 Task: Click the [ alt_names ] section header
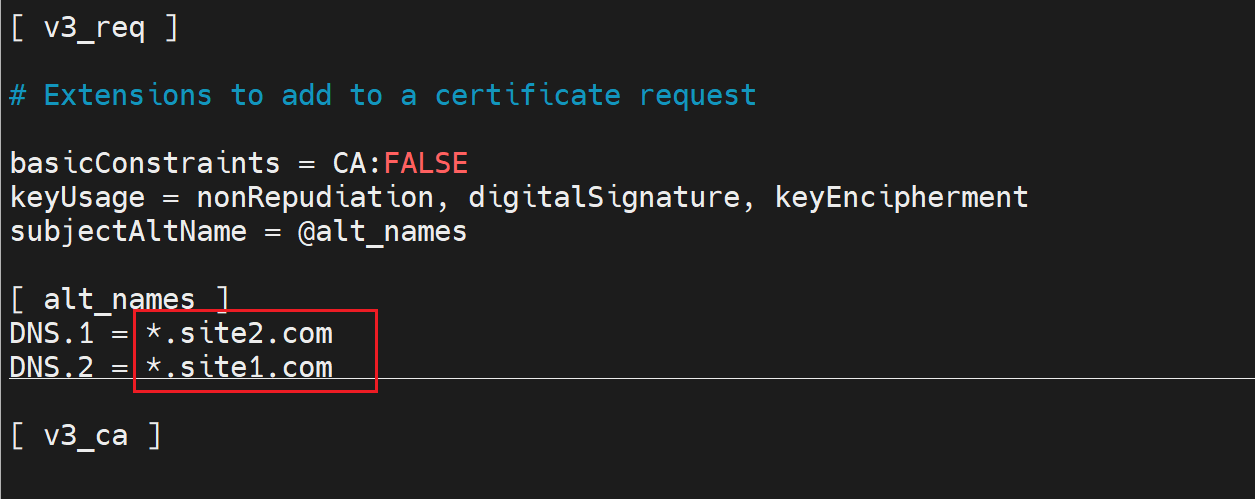pos(120,299)
